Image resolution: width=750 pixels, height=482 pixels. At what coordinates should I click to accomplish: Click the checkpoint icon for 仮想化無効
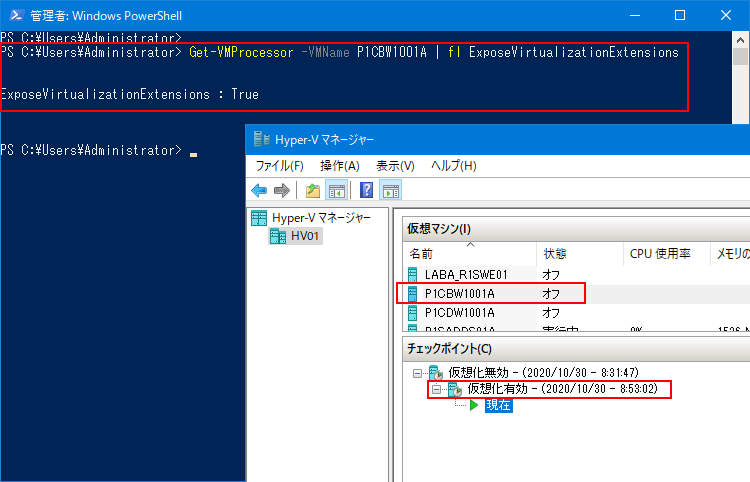tap(436, 372)
